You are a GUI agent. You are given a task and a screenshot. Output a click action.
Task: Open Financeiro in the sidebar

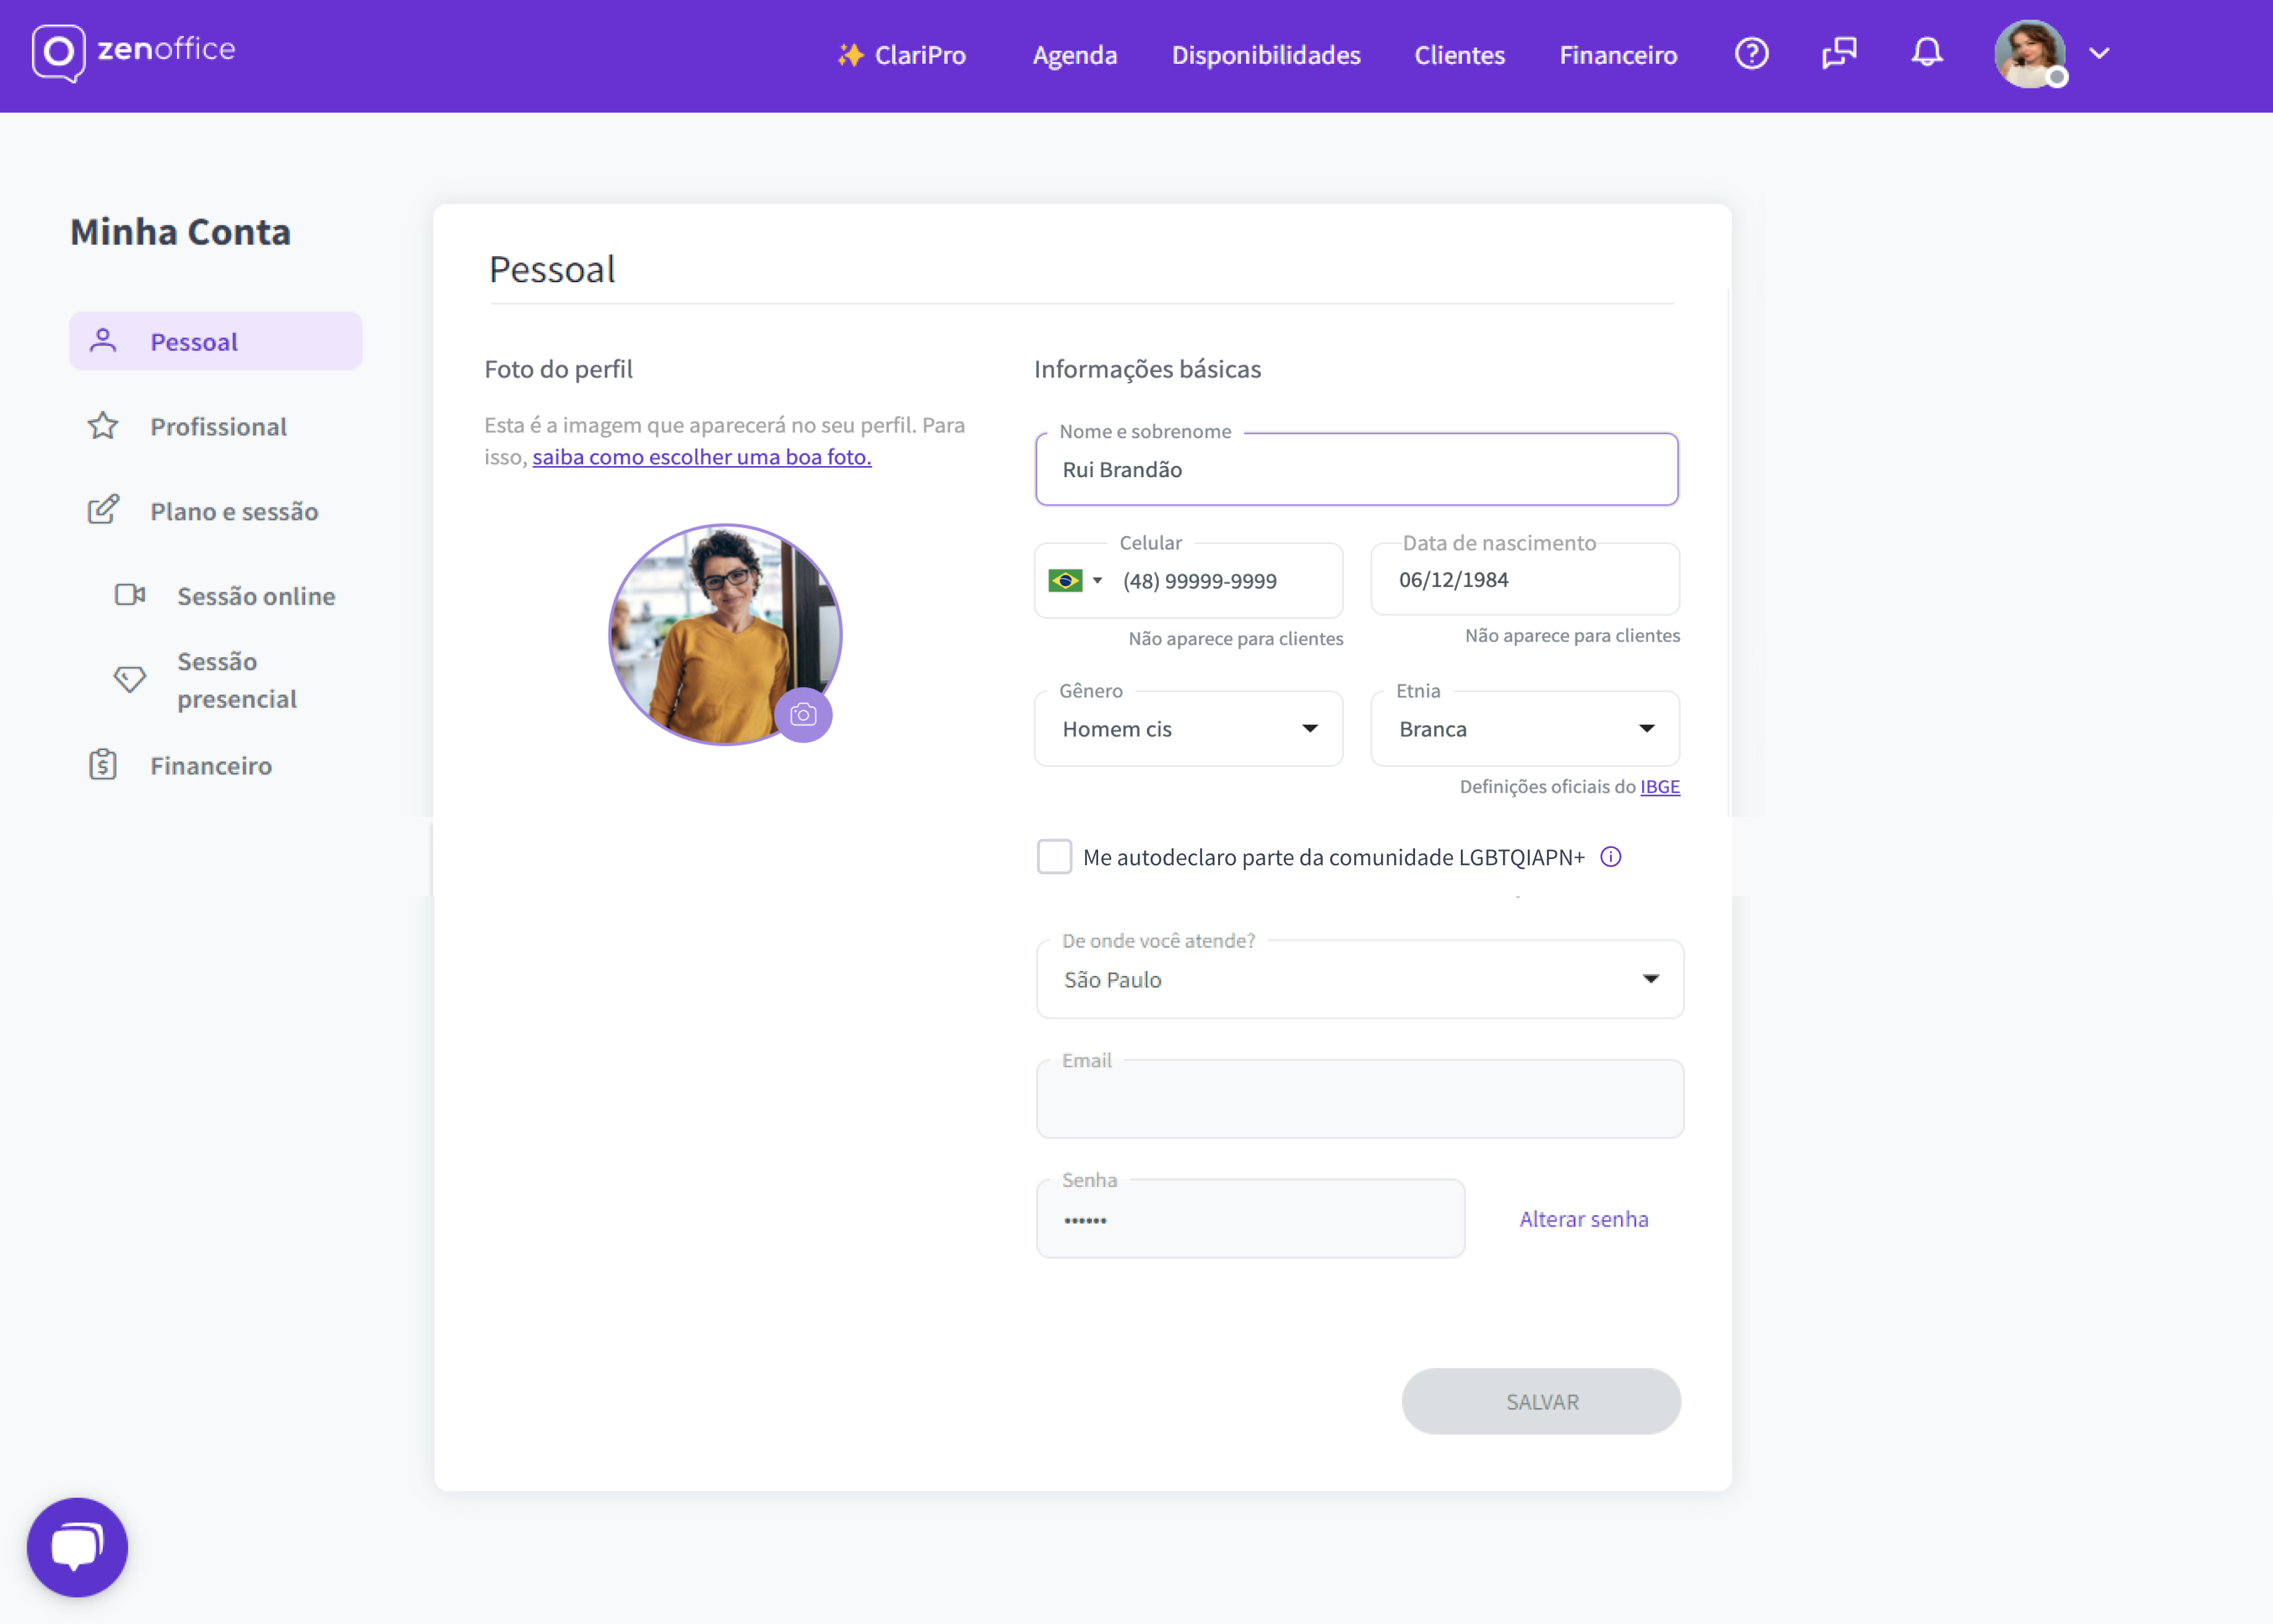(210, 765)
